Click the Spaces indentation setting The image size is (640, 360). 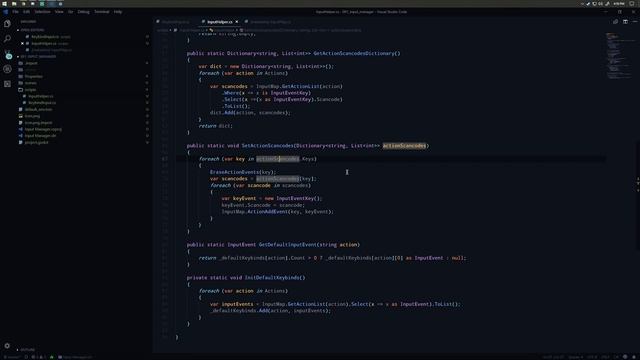click(576, 357)
